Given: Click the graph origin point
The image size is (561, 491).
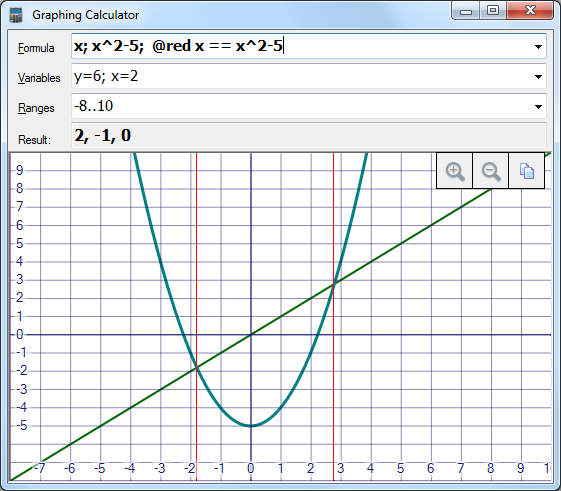Looking at the screenshot, I should click(x=251, y=335).
